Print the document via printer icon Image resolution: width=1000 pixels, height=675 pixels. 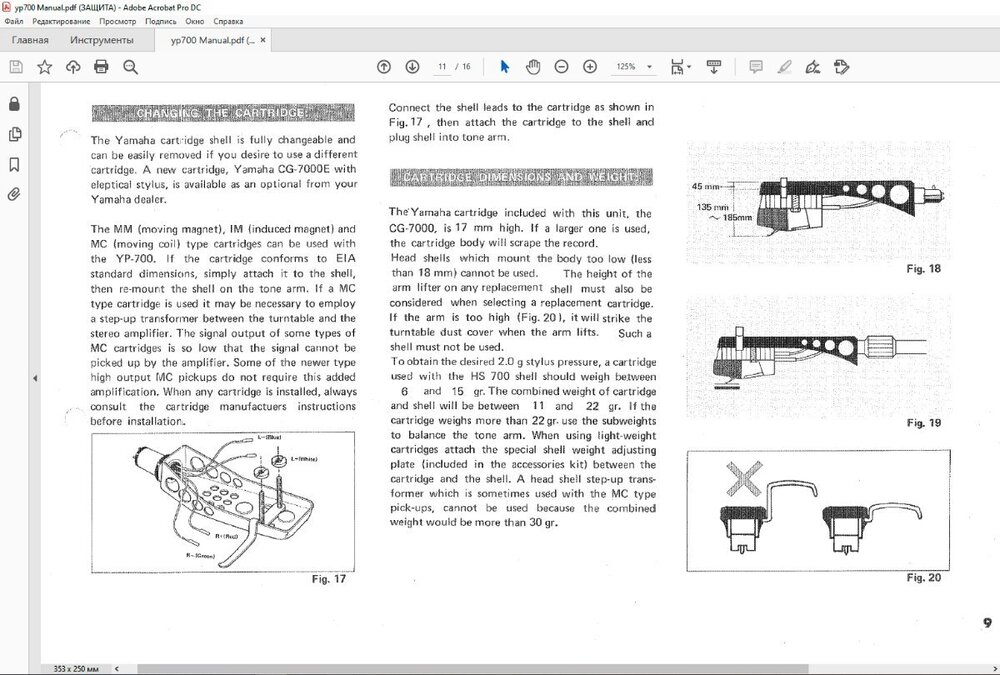click(101, 67)
